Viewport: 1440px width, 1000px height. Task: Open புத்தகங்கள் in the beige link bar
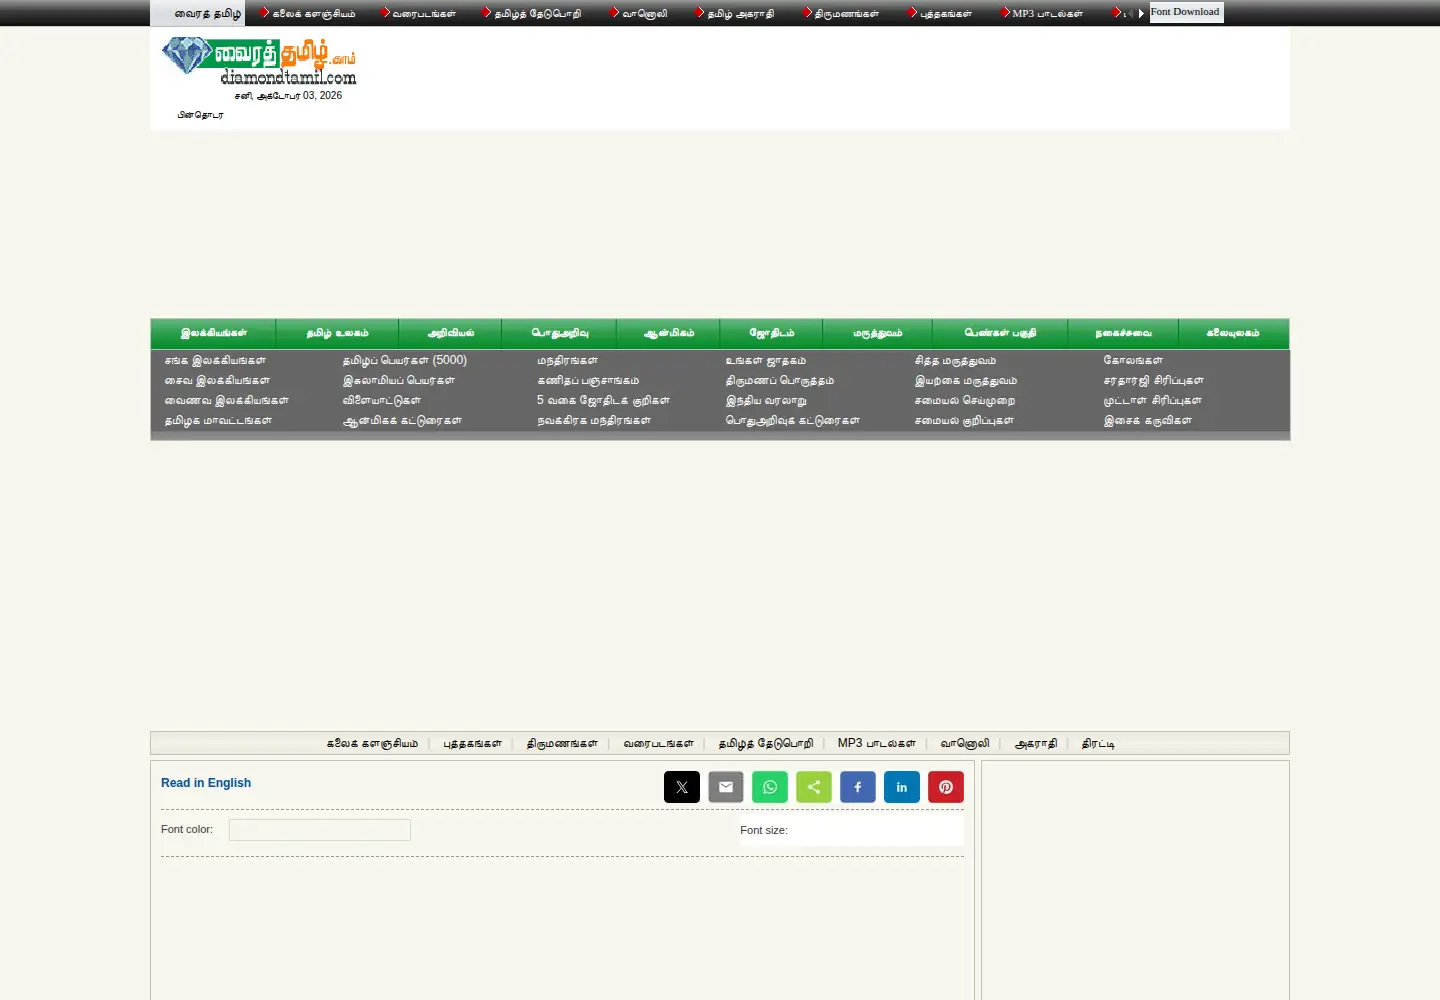point(472,743)
